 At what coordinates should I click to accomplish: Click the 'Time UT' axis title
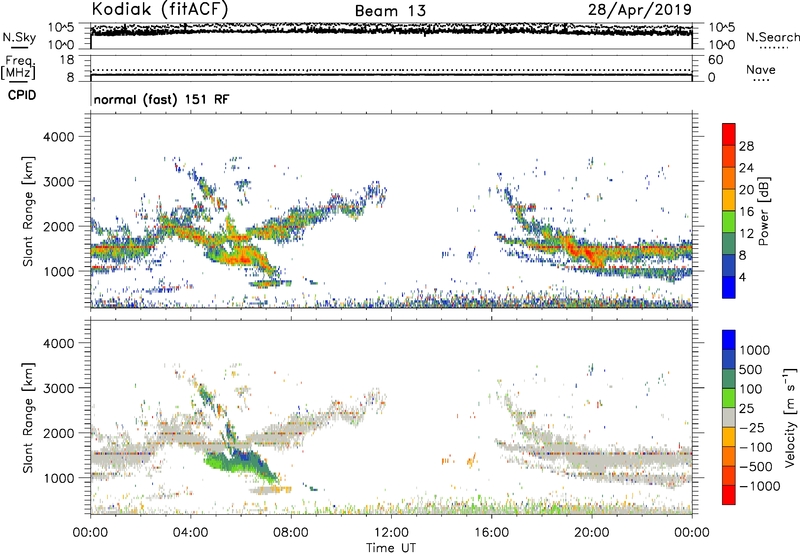391,548
